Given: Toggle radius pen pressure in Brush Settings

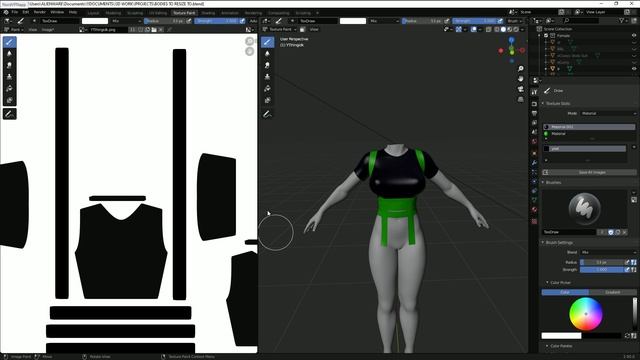Looking at the screenshot, I should (x=627, y=262).
